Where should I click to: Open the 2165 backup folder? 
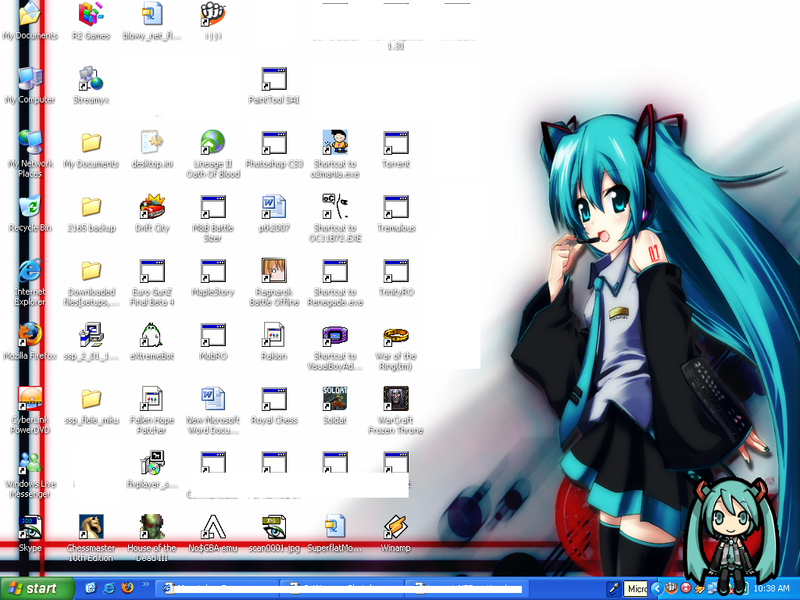click(91, 207)
